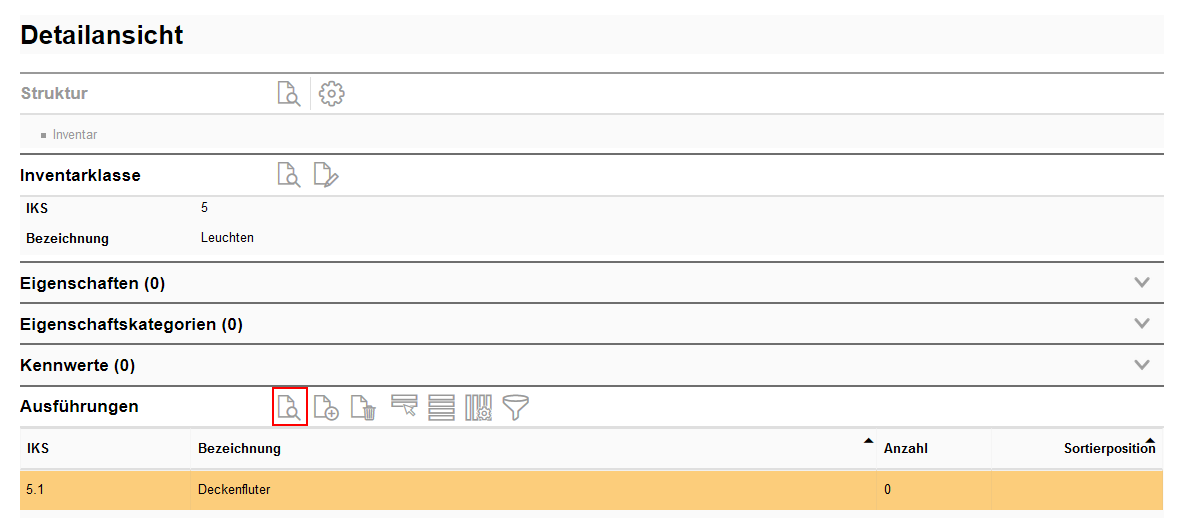
Task: View Inventarklasse details with magnifier icon
Action: point(288,175)
